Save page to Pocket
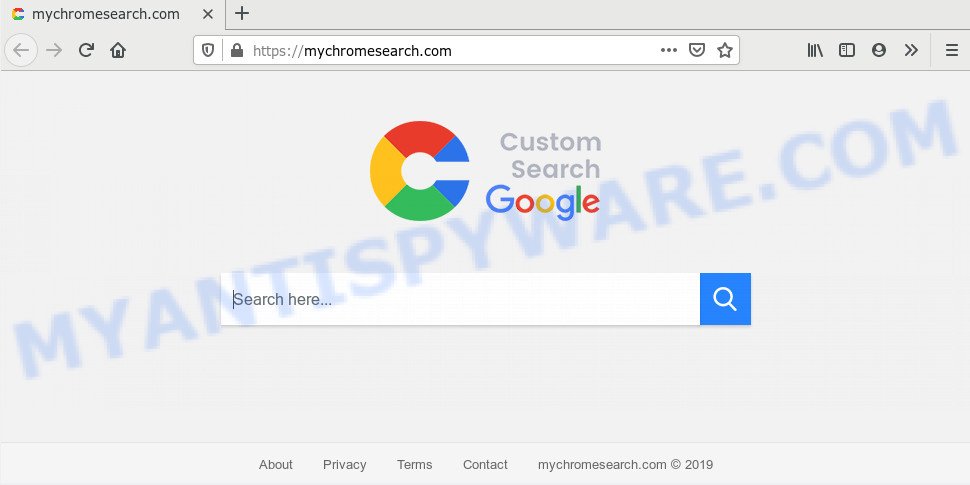970x485 pixels. 697,50
